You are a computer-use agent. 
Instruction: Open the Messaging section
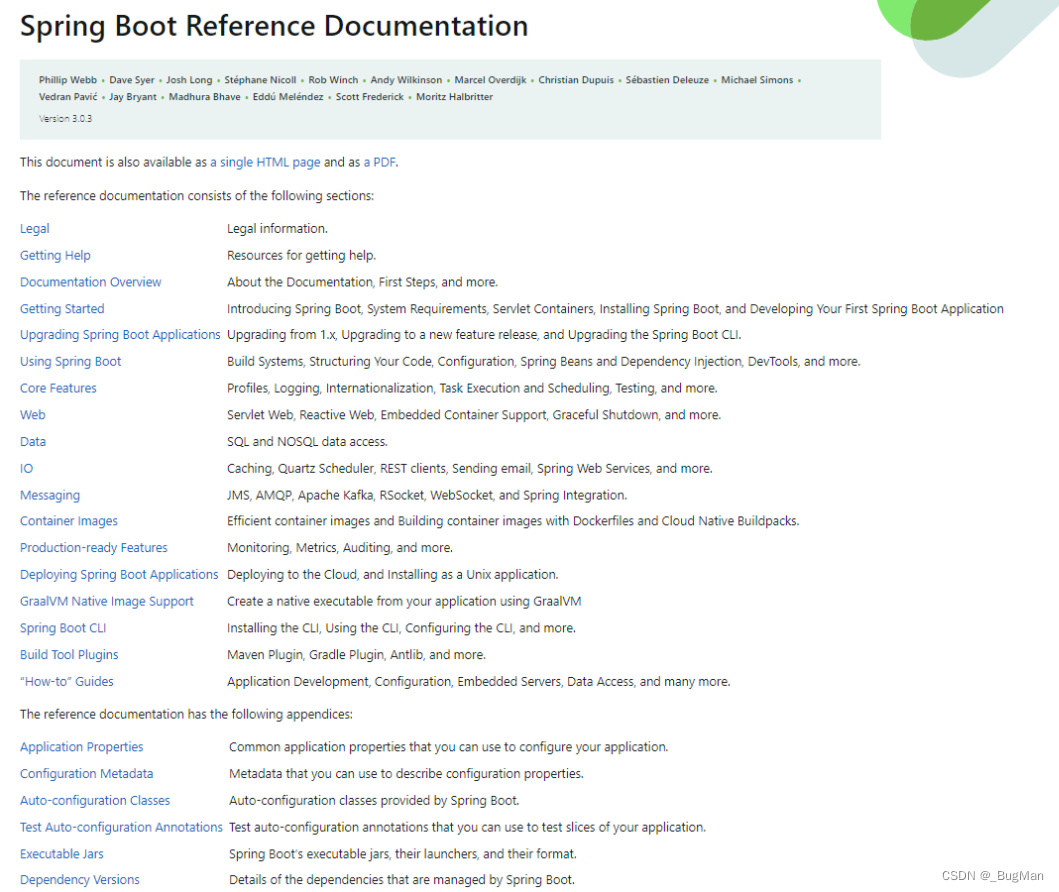click(x=50, y=494)
